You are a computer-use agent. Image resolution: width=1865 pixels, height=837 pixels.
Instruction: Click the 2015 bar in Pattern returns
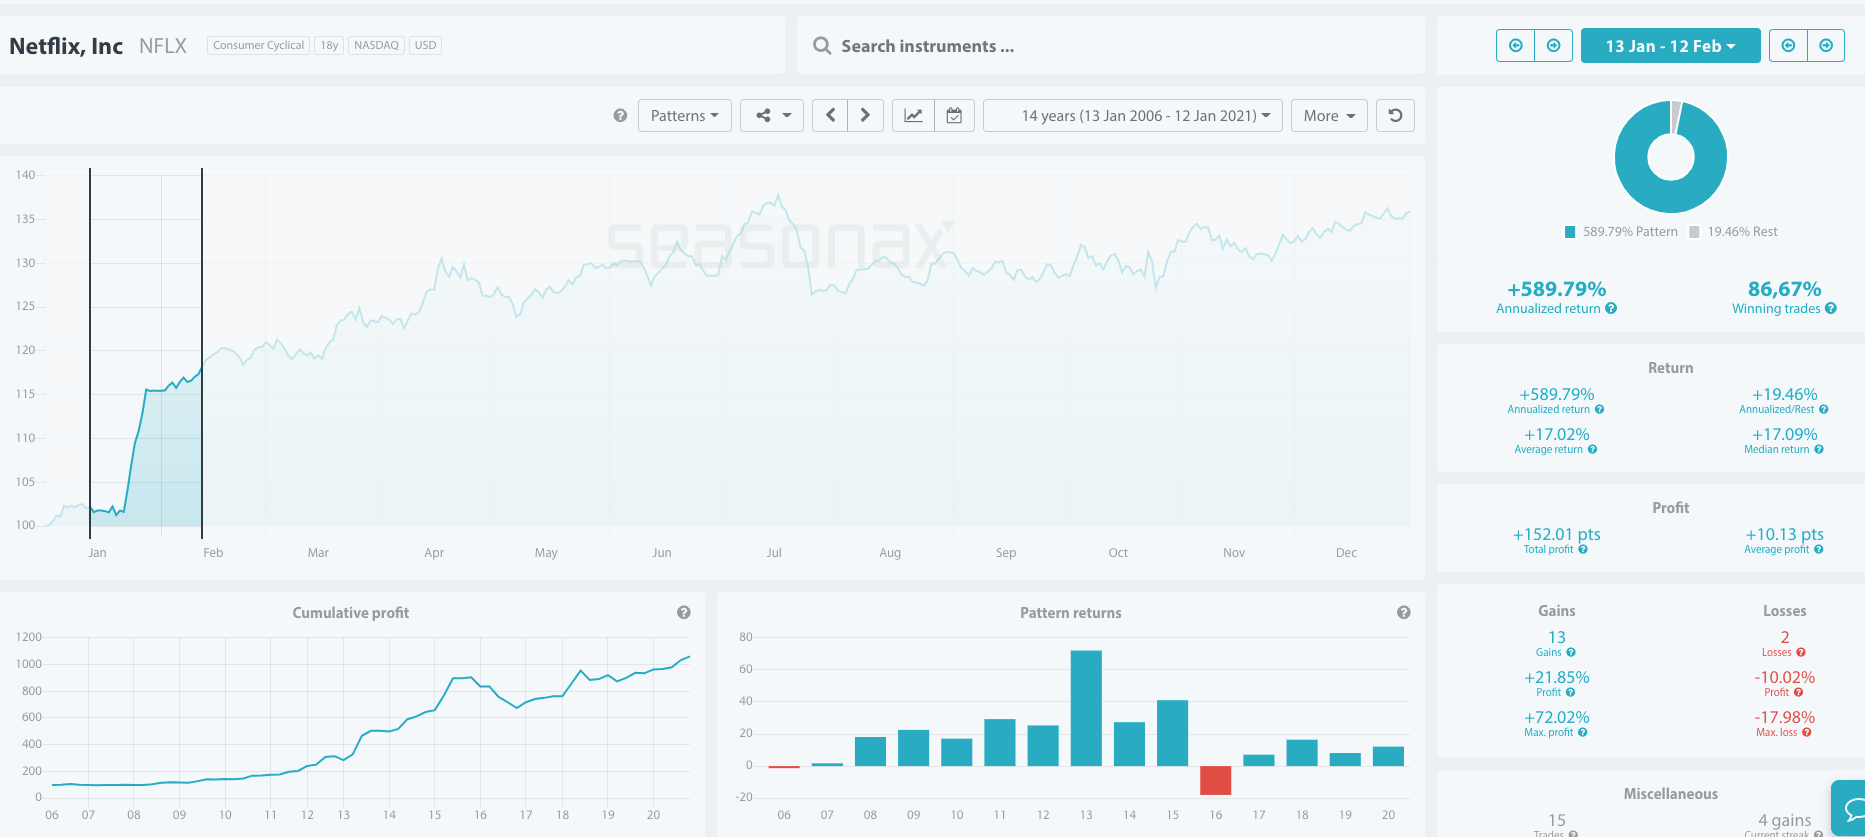tap(1173, 733)
